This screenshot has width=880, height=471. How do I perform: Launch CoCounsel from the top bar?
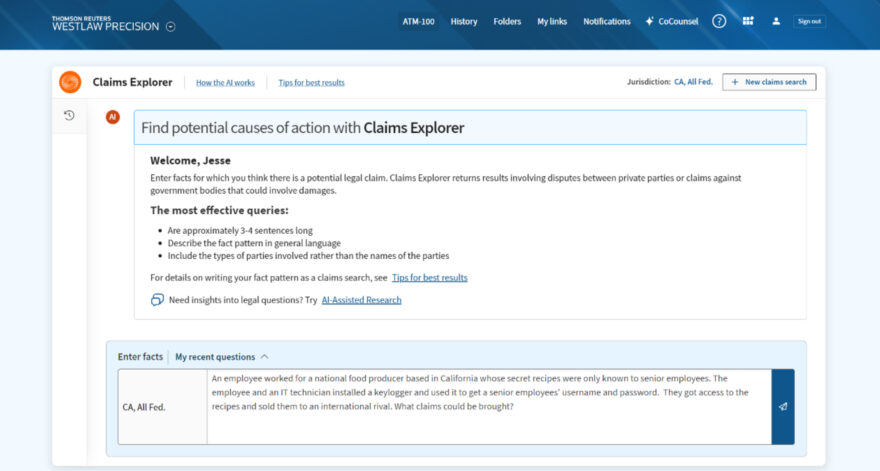click(x=672, y=21)
